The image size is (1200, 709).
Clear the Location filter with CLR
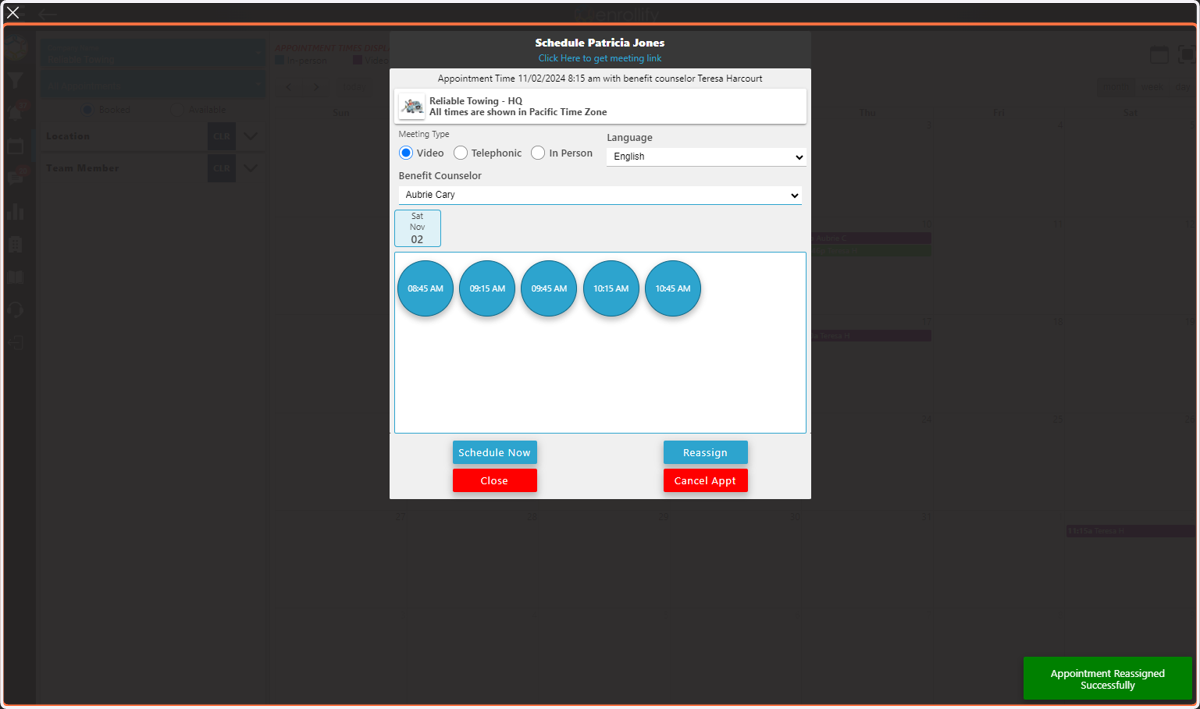point(221,137)
